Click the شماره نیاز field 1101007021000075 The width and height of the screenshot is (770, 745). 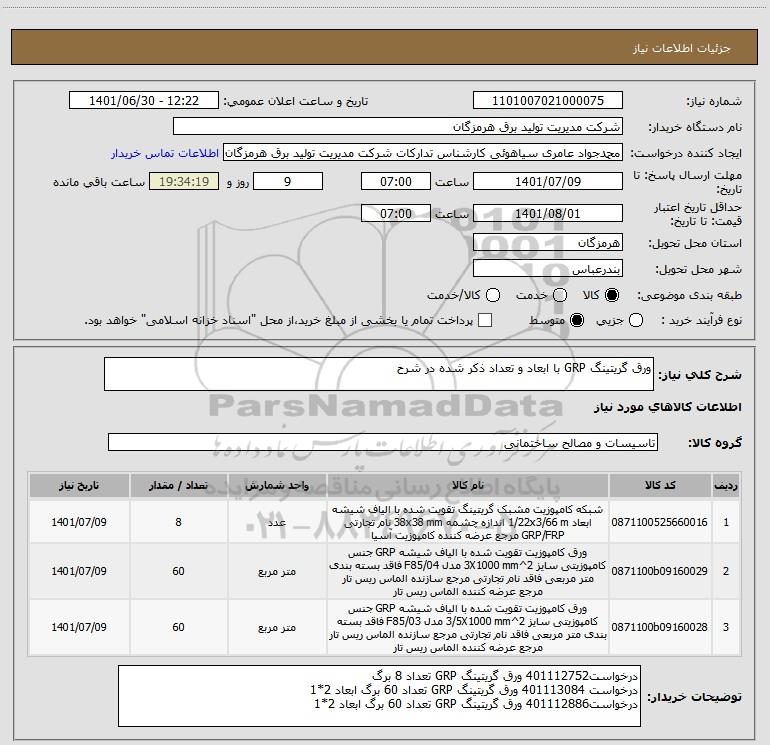[548, 101]
